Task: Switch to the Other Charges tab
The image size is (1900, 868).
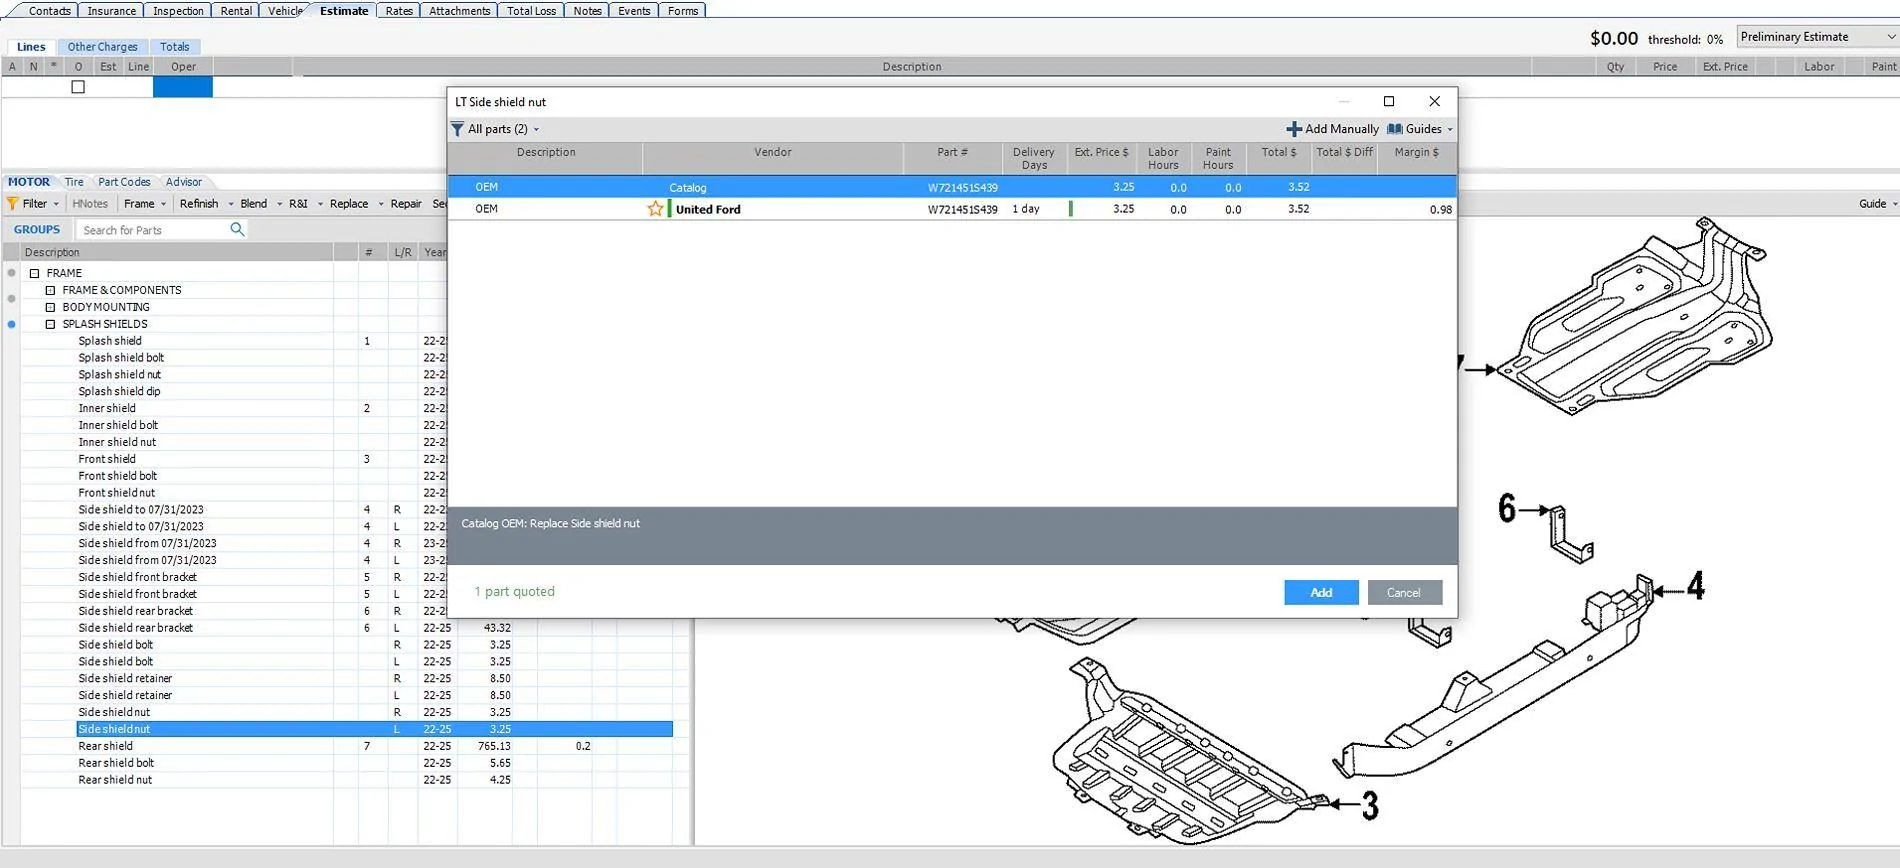Action: (102, 47)
